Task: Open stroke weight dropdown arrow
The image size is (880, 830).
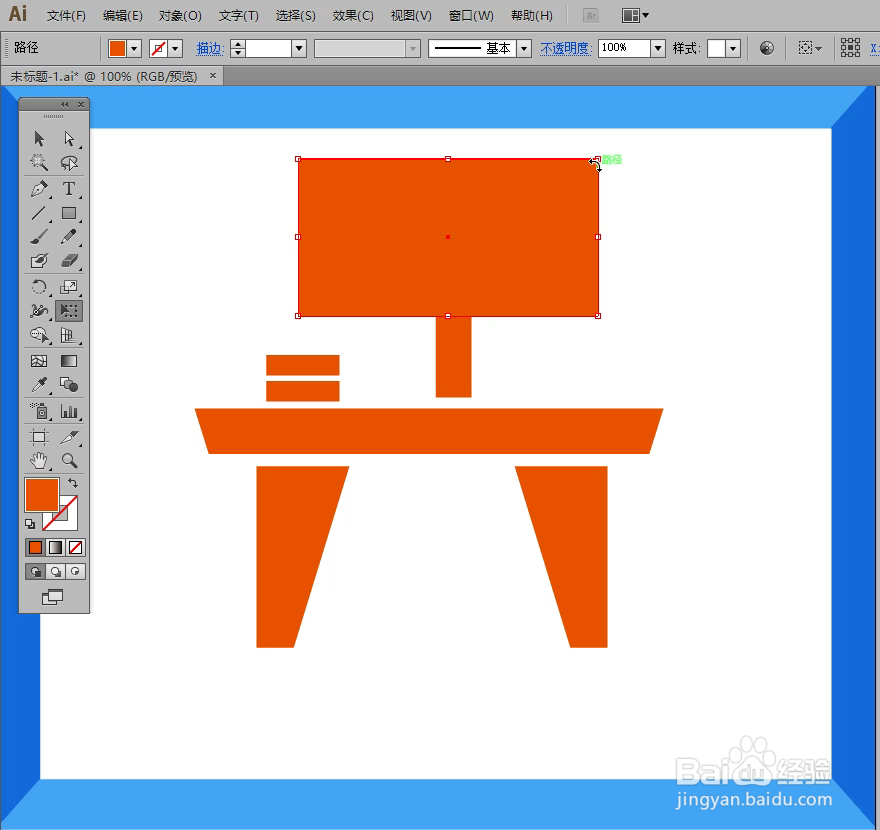Action: pyautogui.click(x=299, y=49)
